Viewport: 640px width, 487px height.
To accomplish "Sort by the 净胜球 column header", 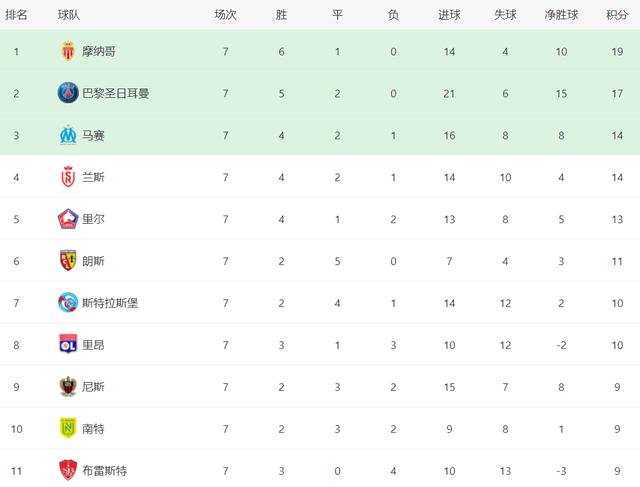I will coord(562,15).
